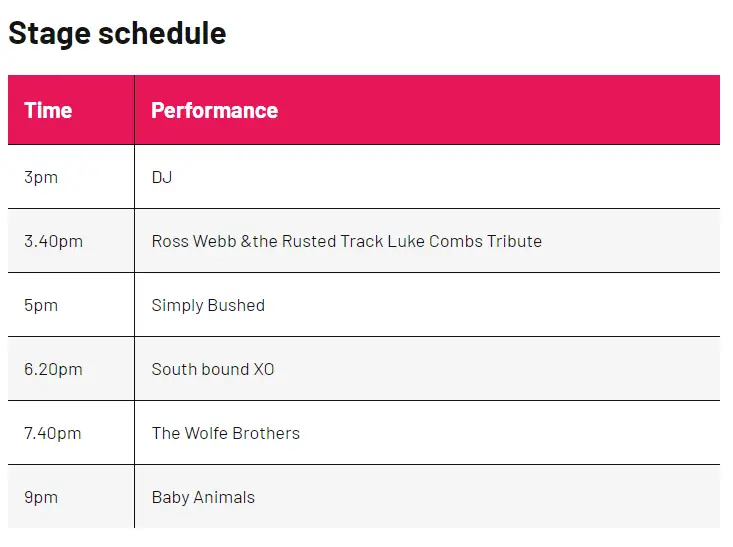Screen dimensions: 733x547
Task: Click the word Animals in last row
Action: [x=224, y=497]
